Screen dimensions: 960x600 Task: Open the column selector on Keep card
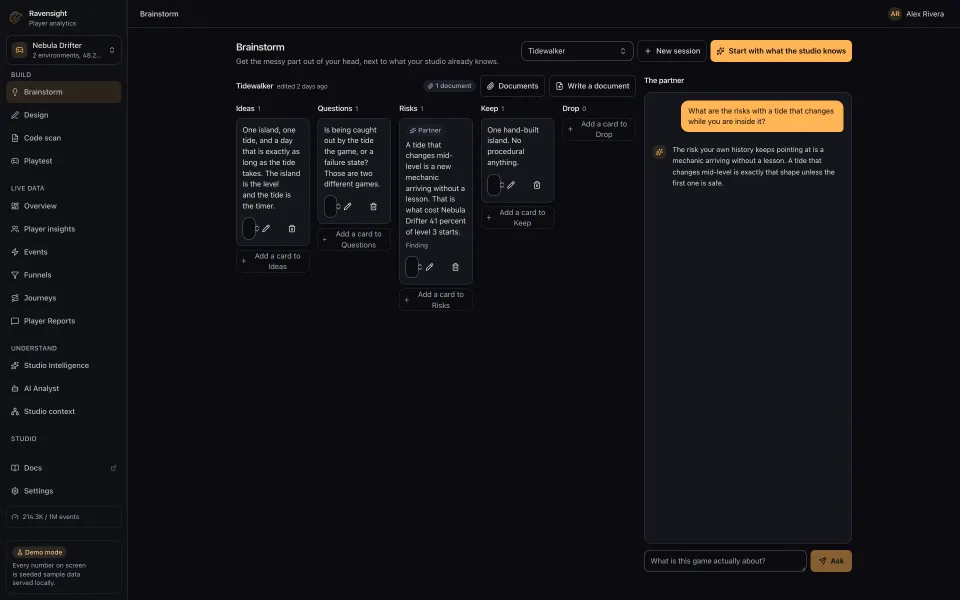pos(495,185)
